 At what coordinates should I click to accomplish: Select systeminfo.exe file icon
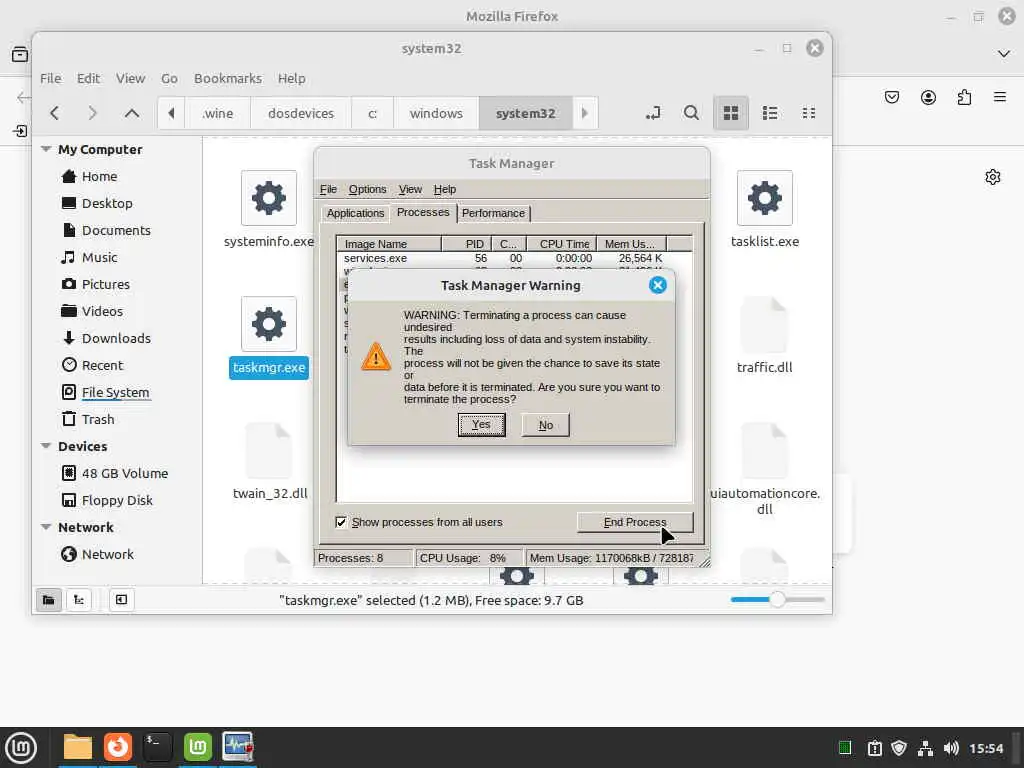[x=268, y=198]
